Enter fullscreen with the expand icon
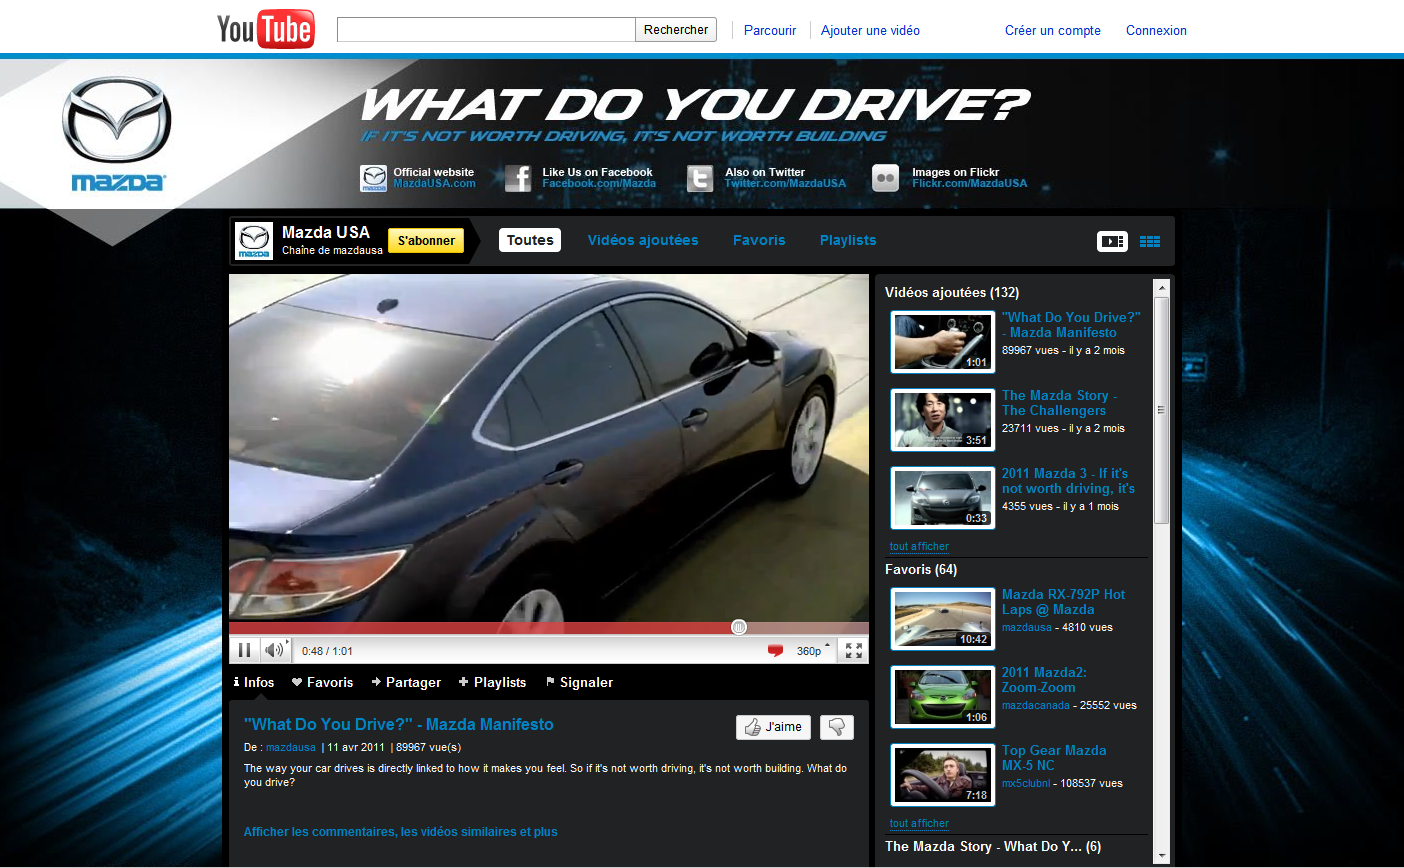1404x868 pixels. tap(854, 651)
